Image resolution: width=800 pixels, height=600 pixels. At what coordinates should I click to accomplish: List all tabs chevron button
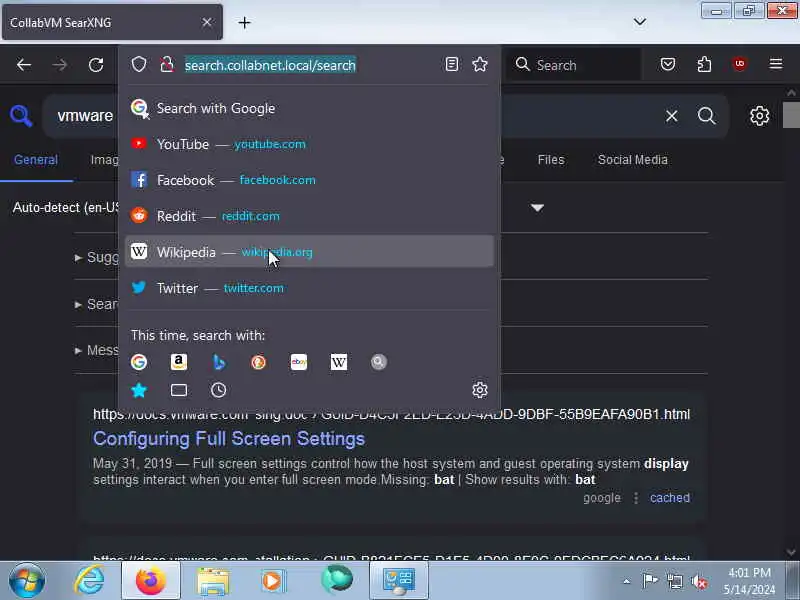[640, 22]
